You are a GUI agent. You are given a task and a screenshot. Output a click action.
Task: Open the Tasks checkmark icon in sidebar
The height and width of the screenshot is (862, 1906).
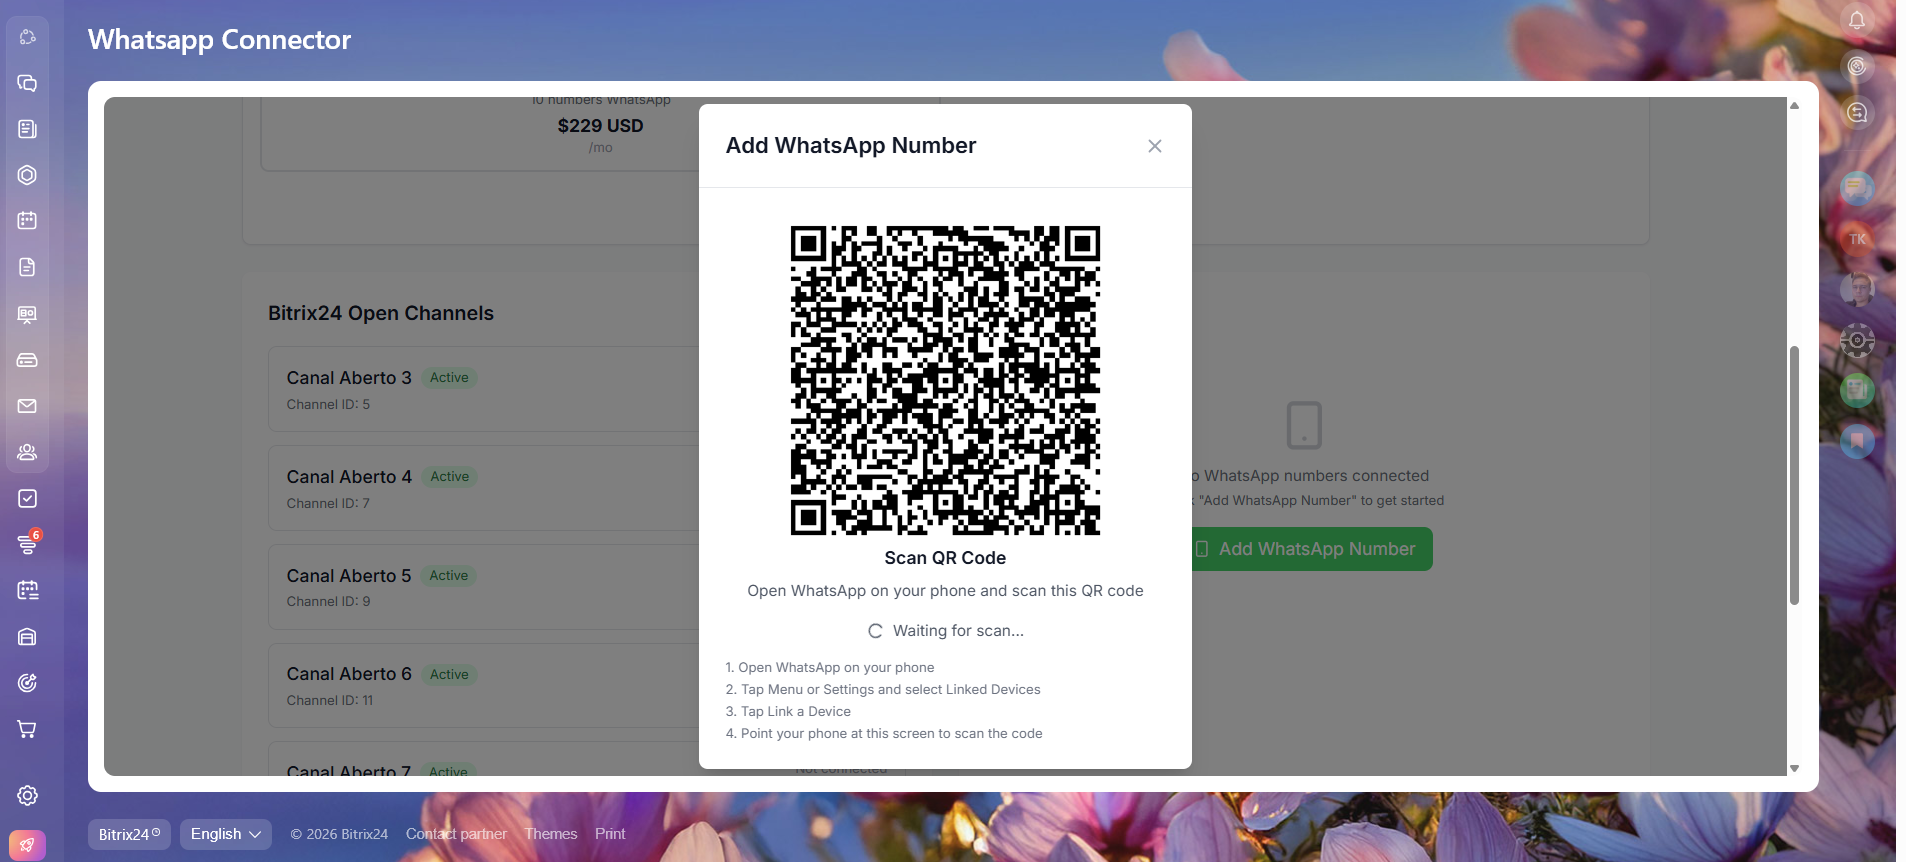click(27, 498)
